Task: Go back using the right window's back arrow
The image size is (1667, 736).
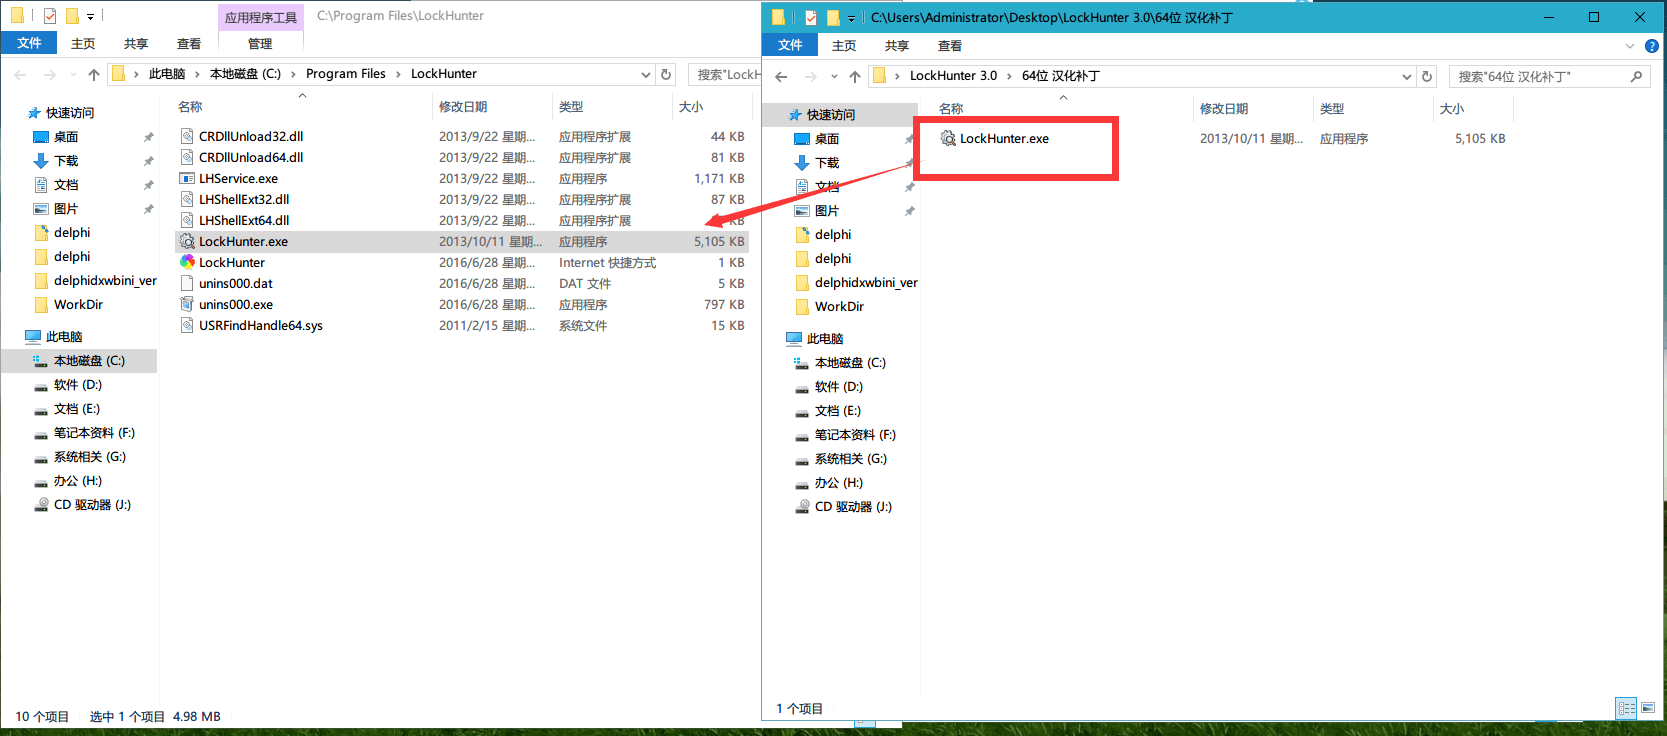Action: pos(781,76)
